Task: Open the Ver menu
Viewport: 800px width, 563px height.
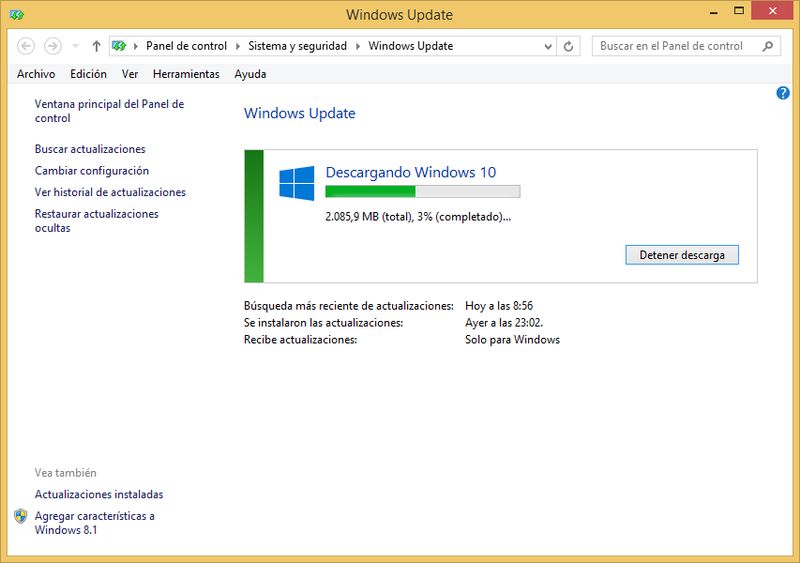Action: (x=130, y=74)
